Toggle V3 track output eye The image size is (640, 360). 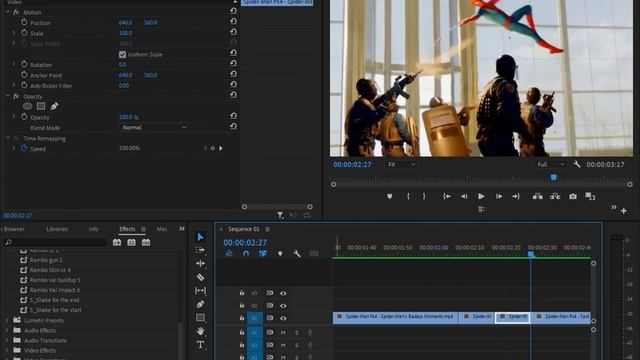pos(283,293)
